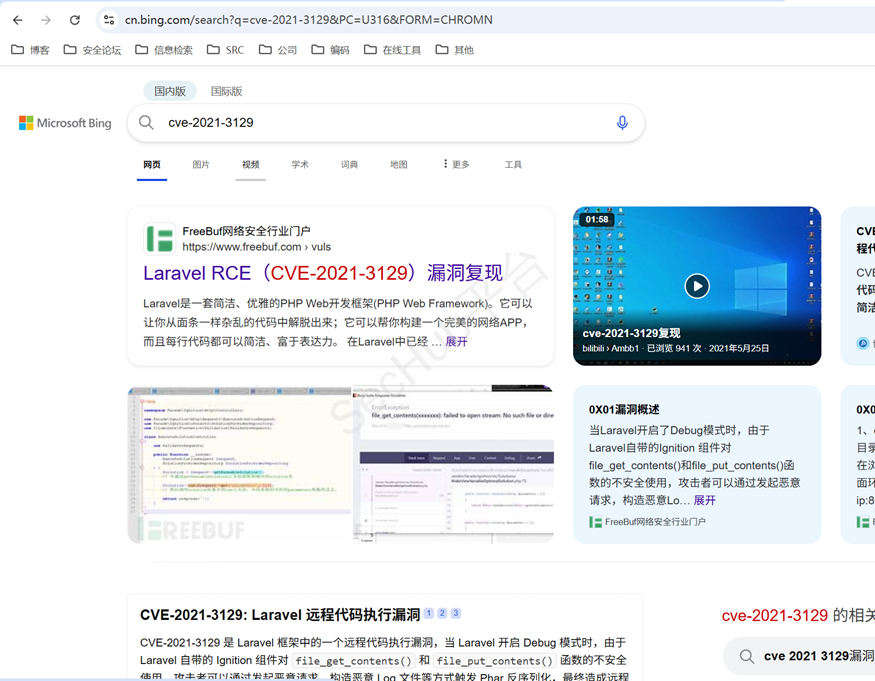
Task: Select the 视频 tab
Action: pos(251,165)
